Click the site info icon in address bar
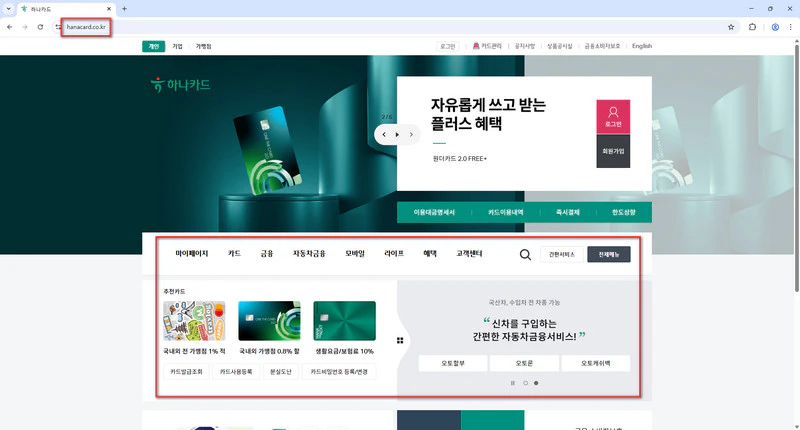 [58, 27]
